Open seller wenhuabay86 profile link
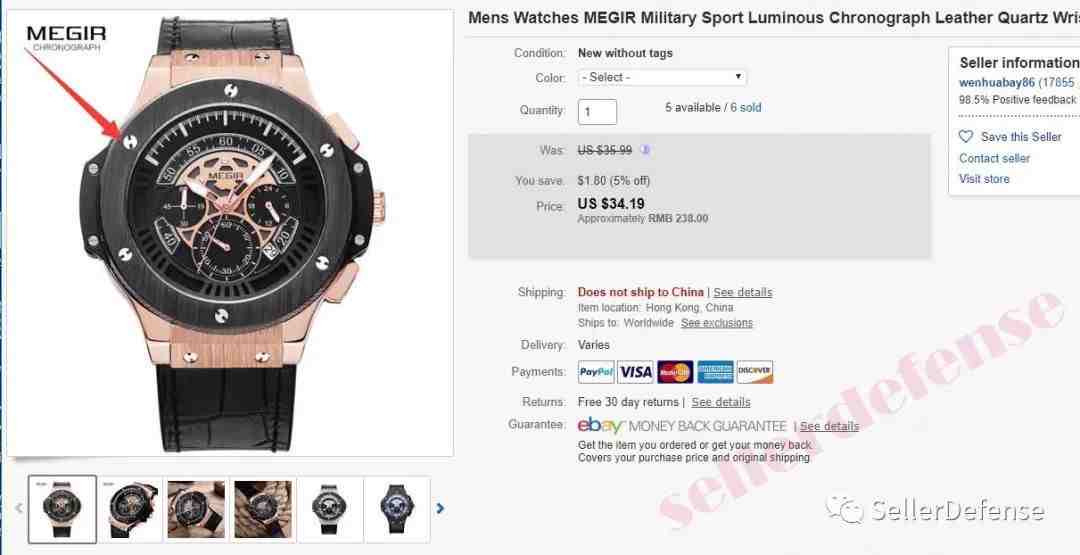 pyautogui.click(x=997, y=82)
